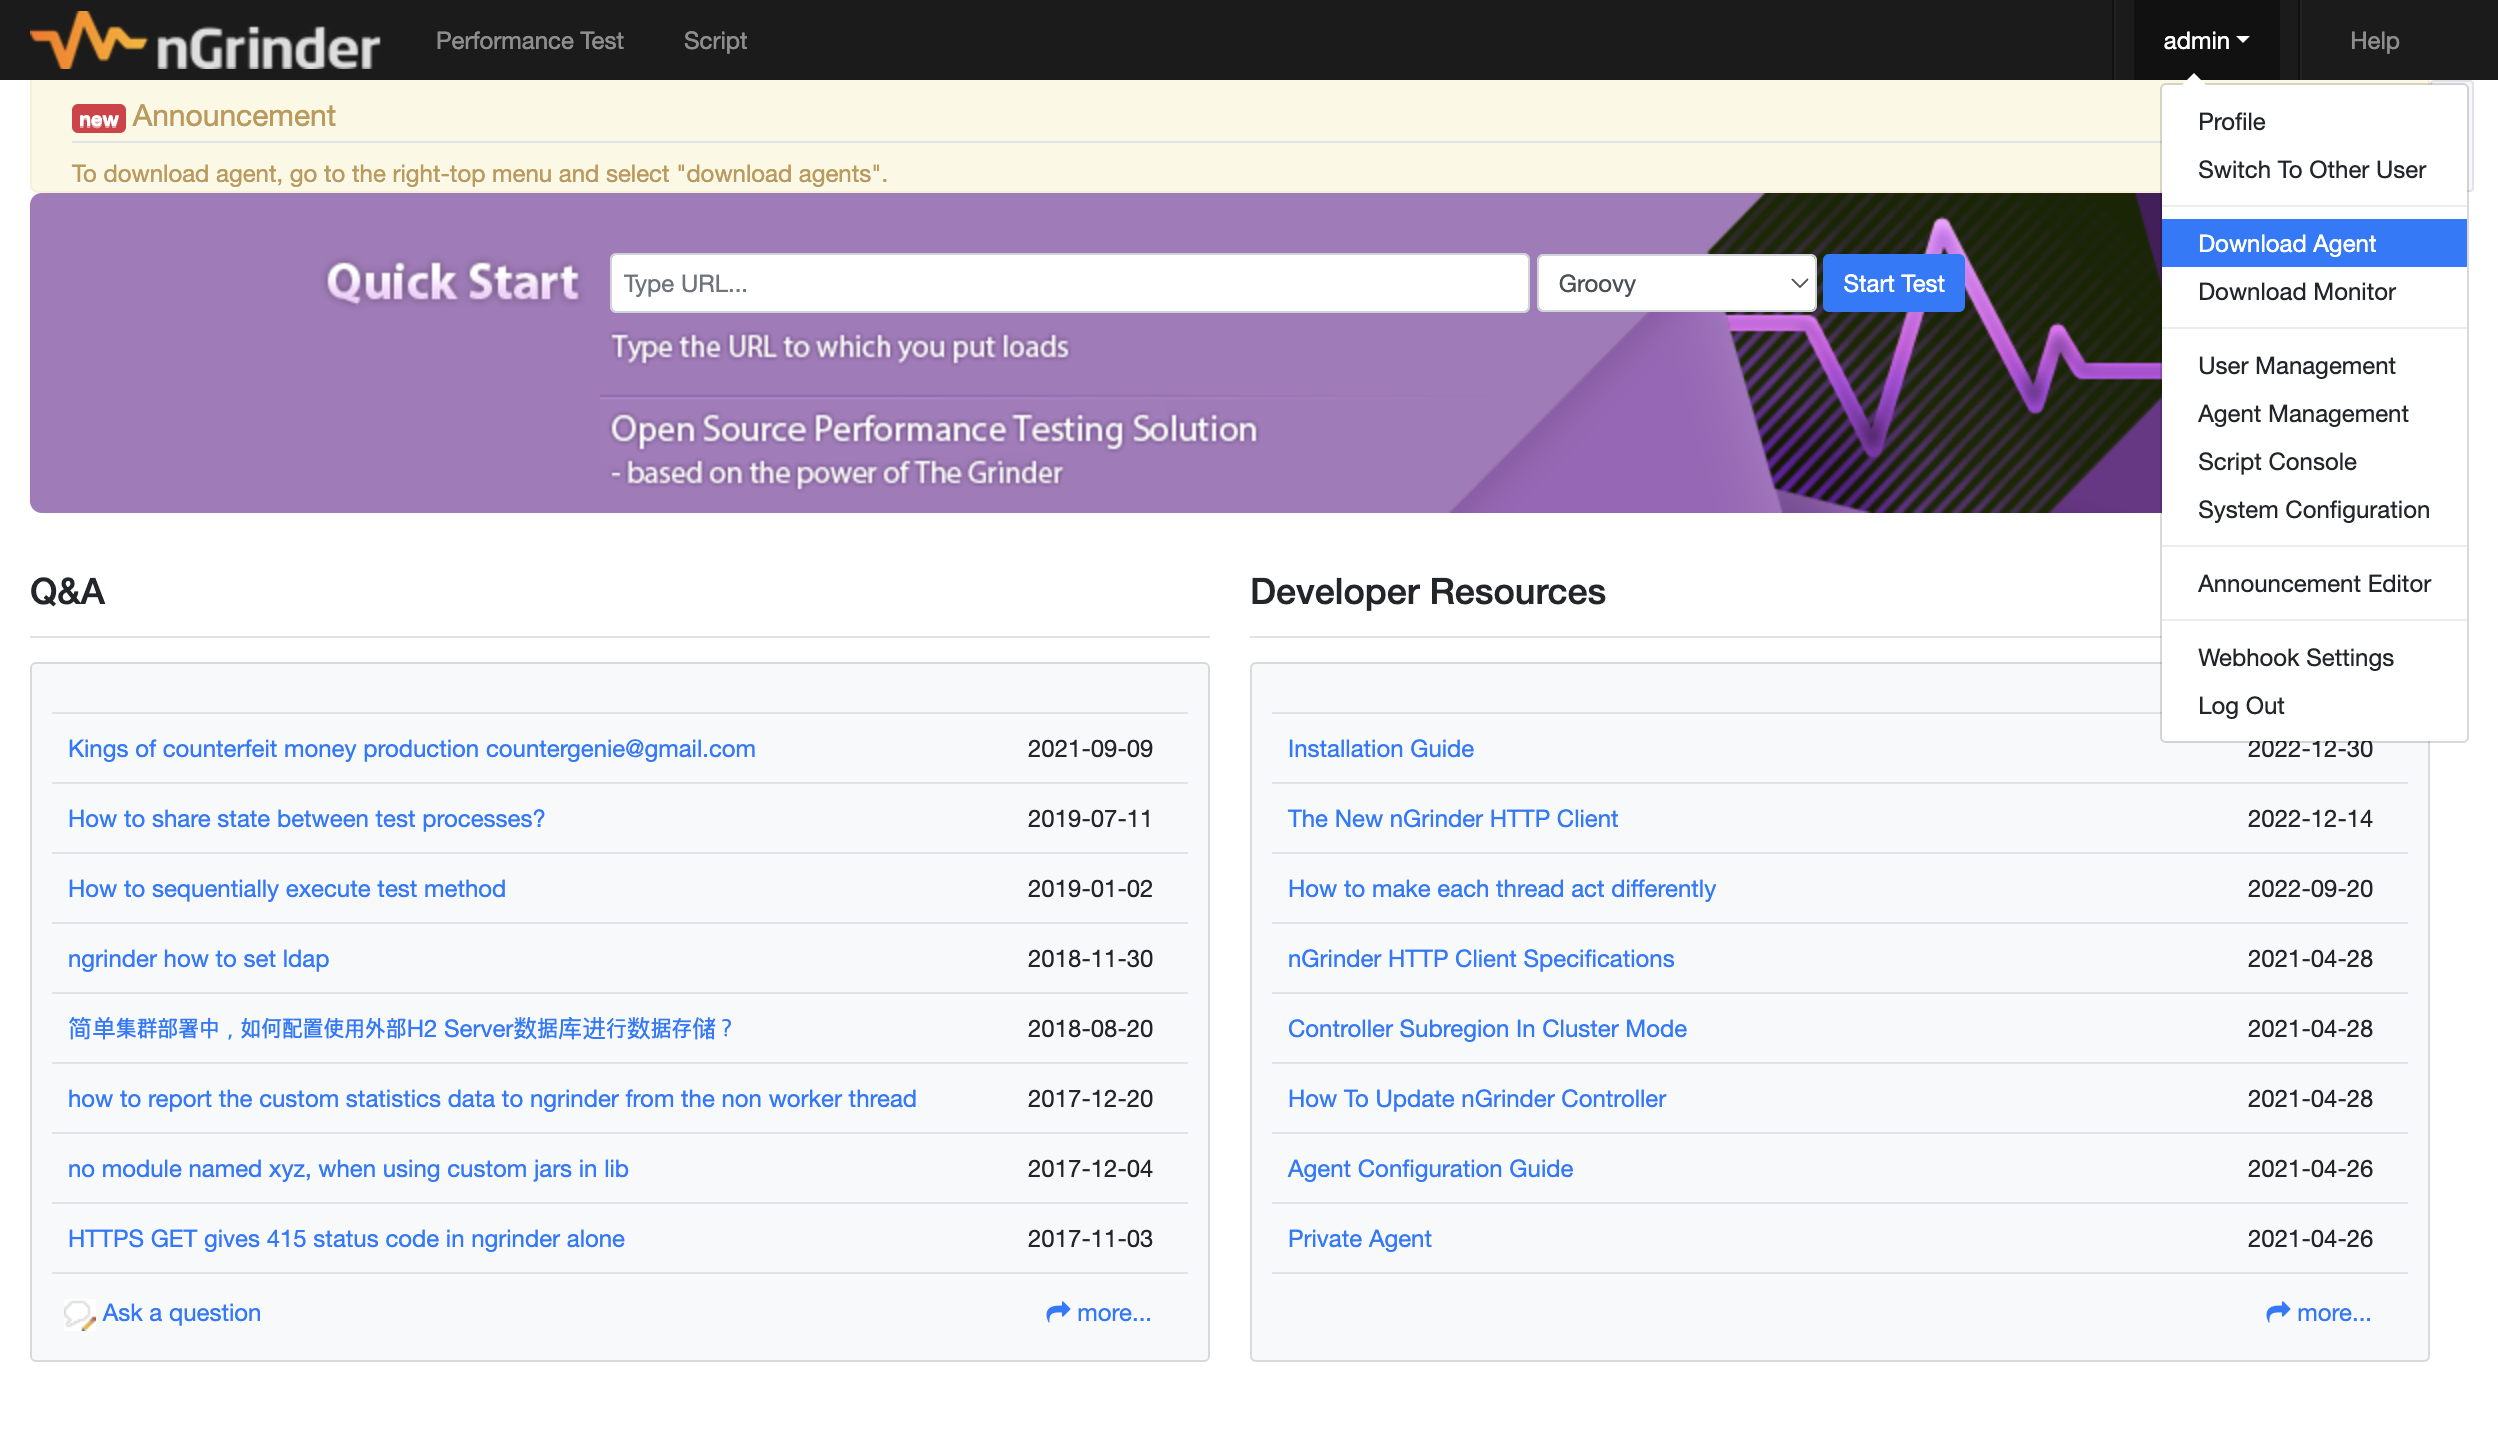2498x1446 pixels.
Task: Click the download agent announcement message
Action: (479, 174)
